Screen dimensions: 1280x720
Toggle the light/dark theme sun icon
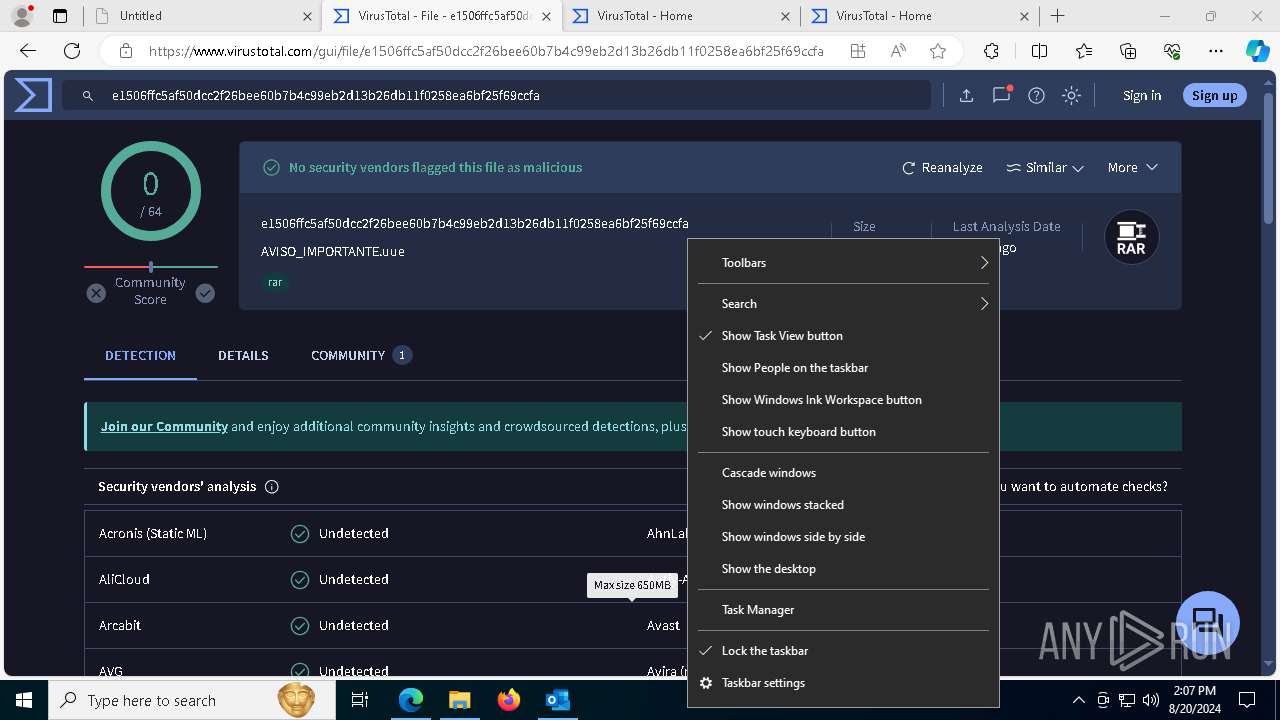(x=1071, y=95)
